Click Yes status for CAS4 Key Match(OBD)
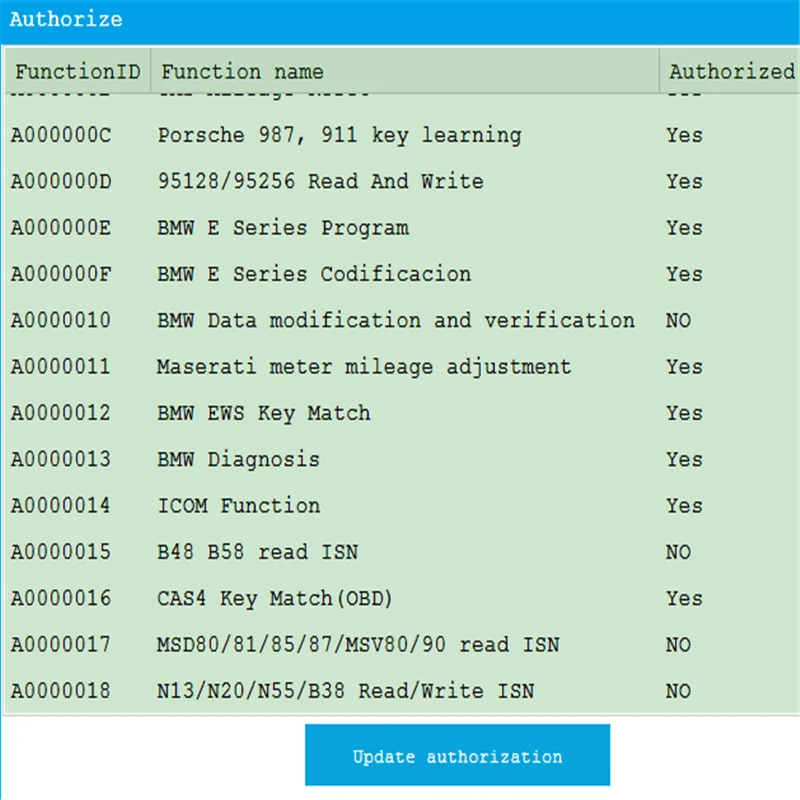The height and width of the screenshot is (800, 800). click(684, 598)
